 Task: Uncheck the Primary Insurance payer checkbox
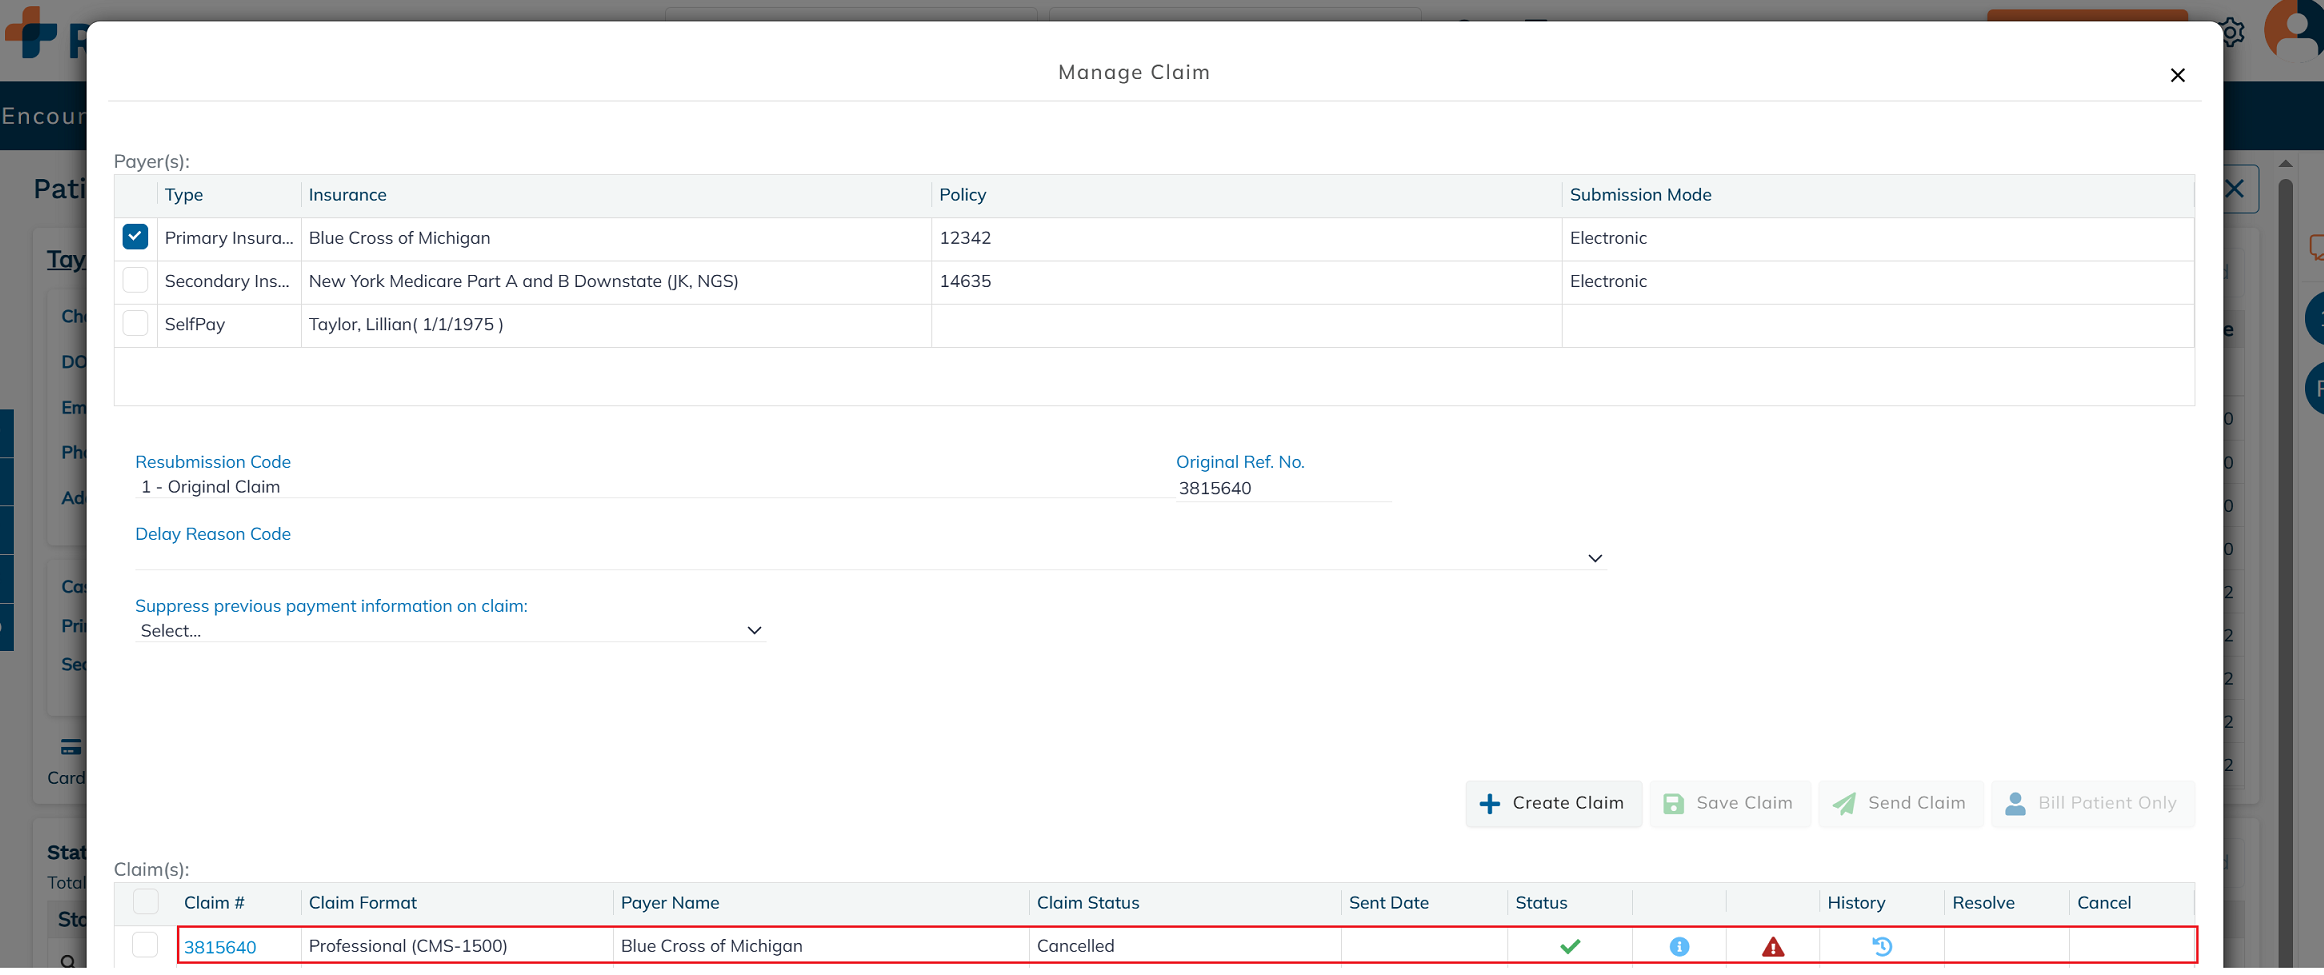click(x=135, y=237)
